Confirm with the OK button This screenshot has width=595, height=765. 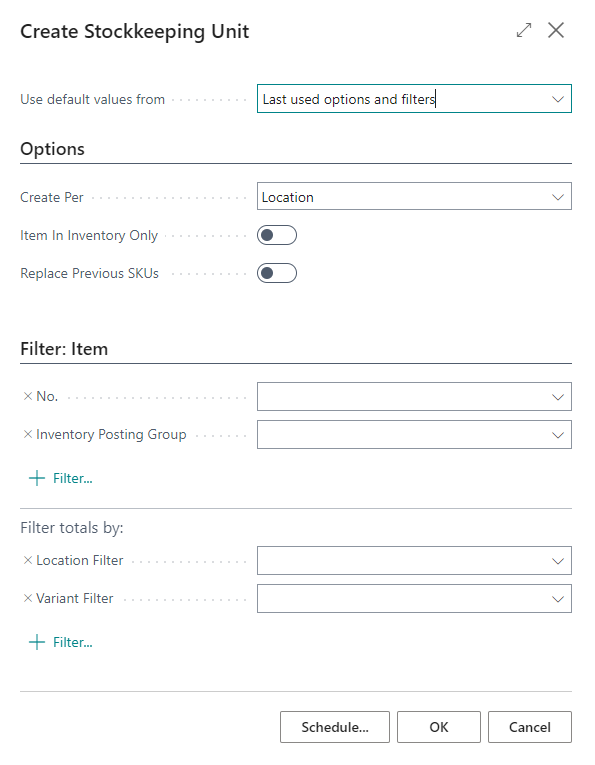point(438,727)
